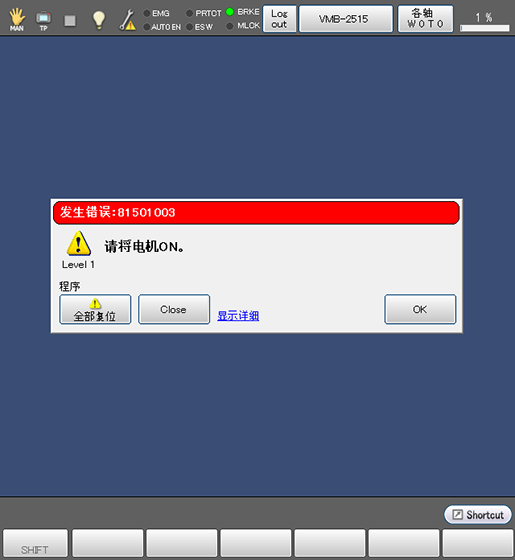Click the MLOK indicator
This screenshot has width=515, height=560.
(243, 25)
